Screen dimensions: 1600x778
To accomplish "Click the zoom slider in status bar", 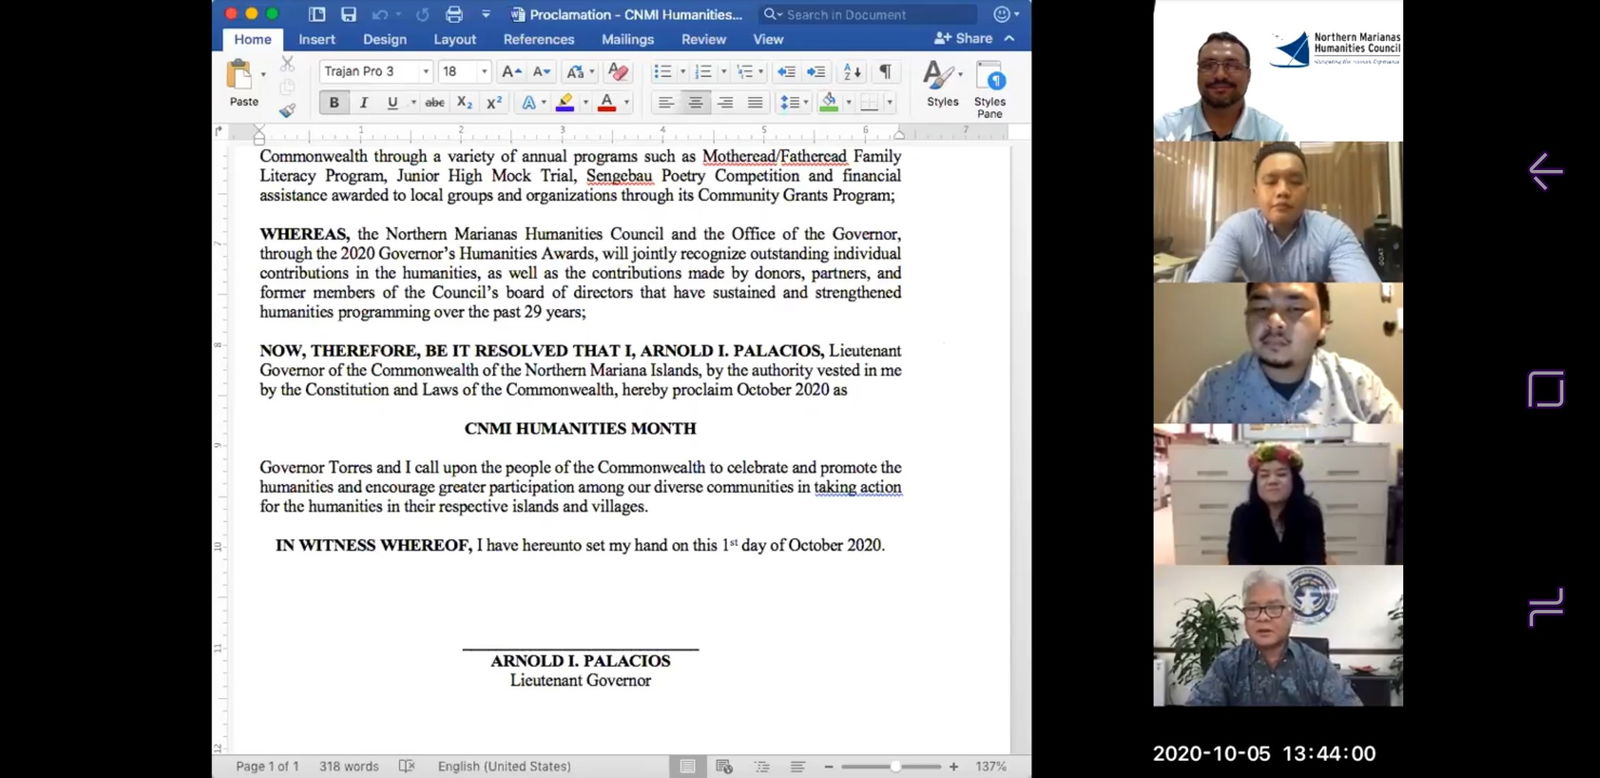I will click(893, 766).
